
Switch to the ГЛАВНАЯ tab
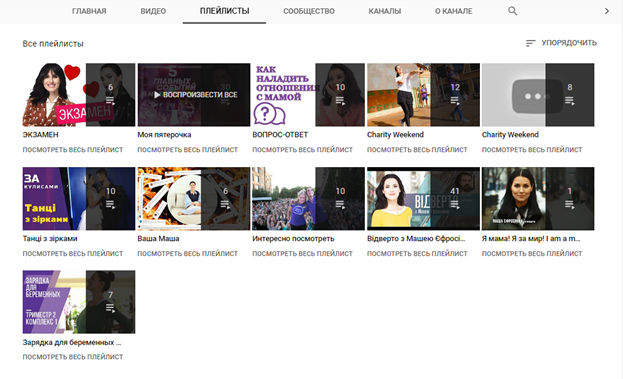[x=89, y=11]
